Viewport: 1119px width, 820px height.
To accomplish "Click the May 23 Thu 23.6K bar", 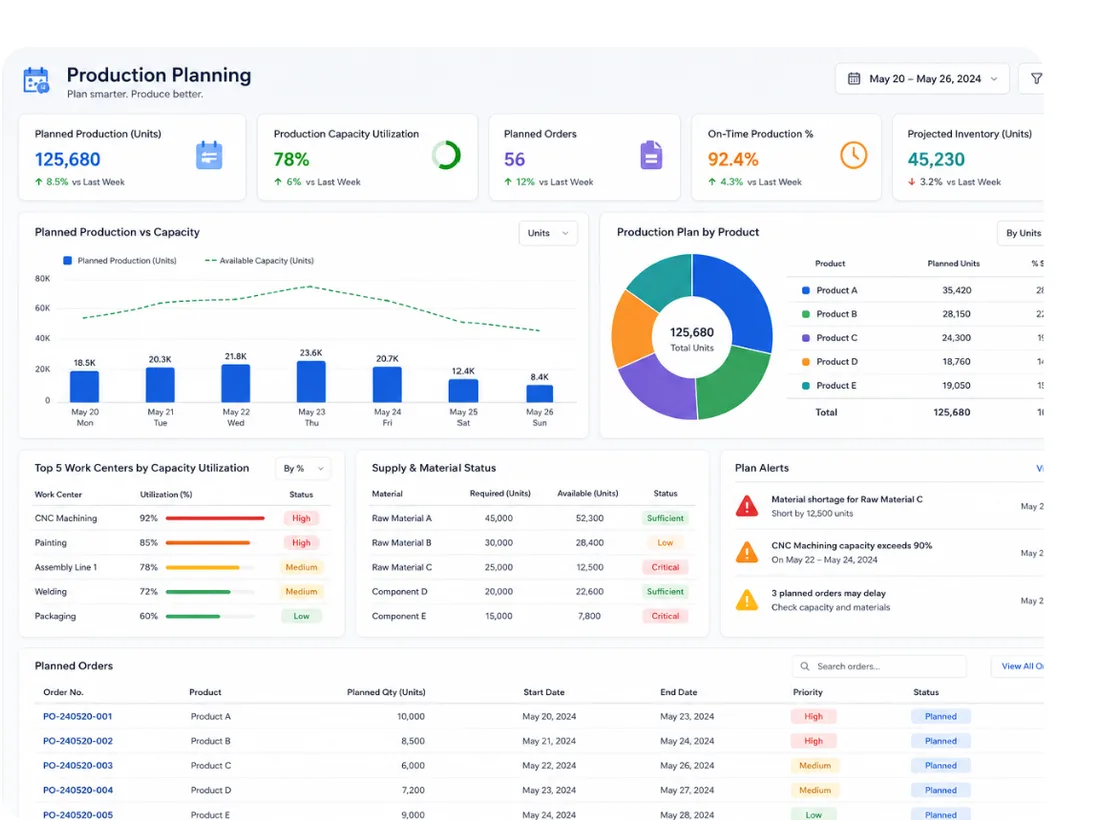I will click(x=311, y=381).
